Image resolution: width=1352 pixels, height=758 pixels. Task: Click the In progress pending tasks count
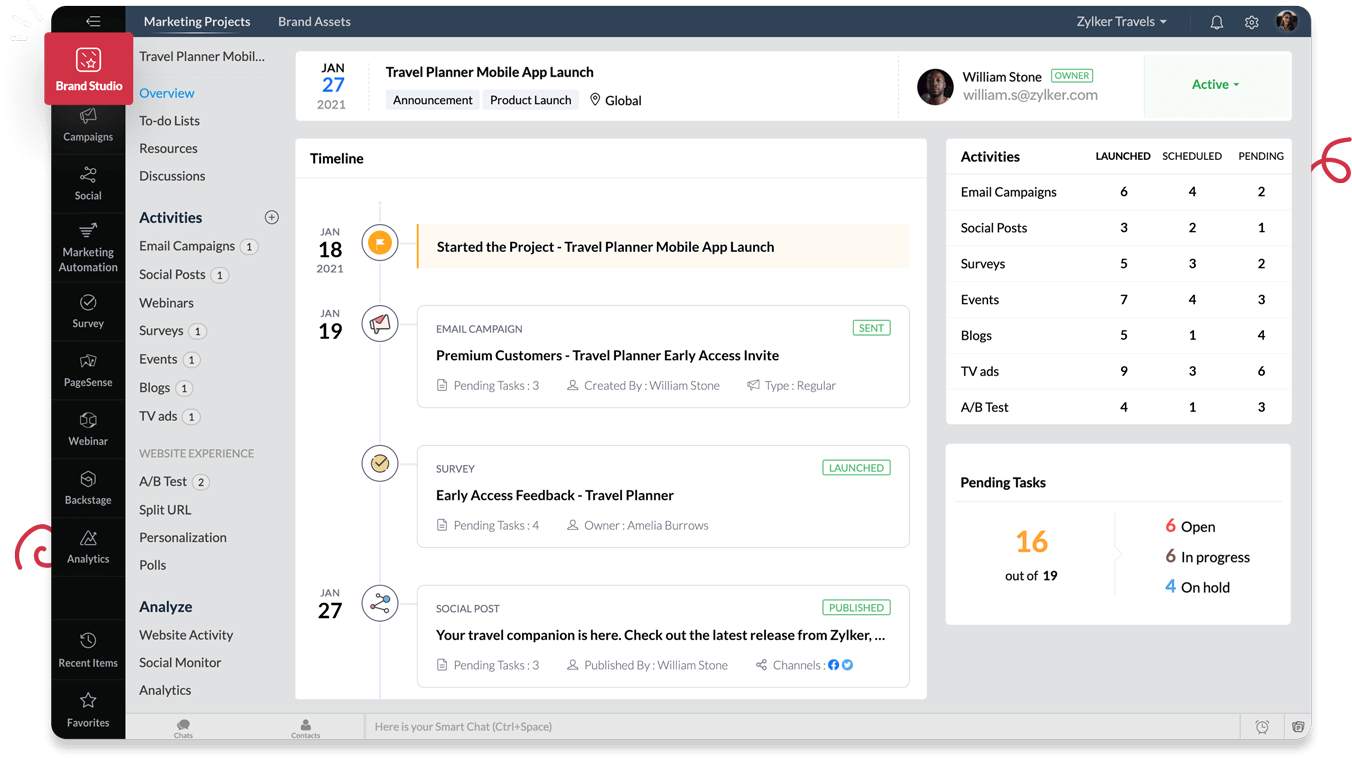point(1207,557)
